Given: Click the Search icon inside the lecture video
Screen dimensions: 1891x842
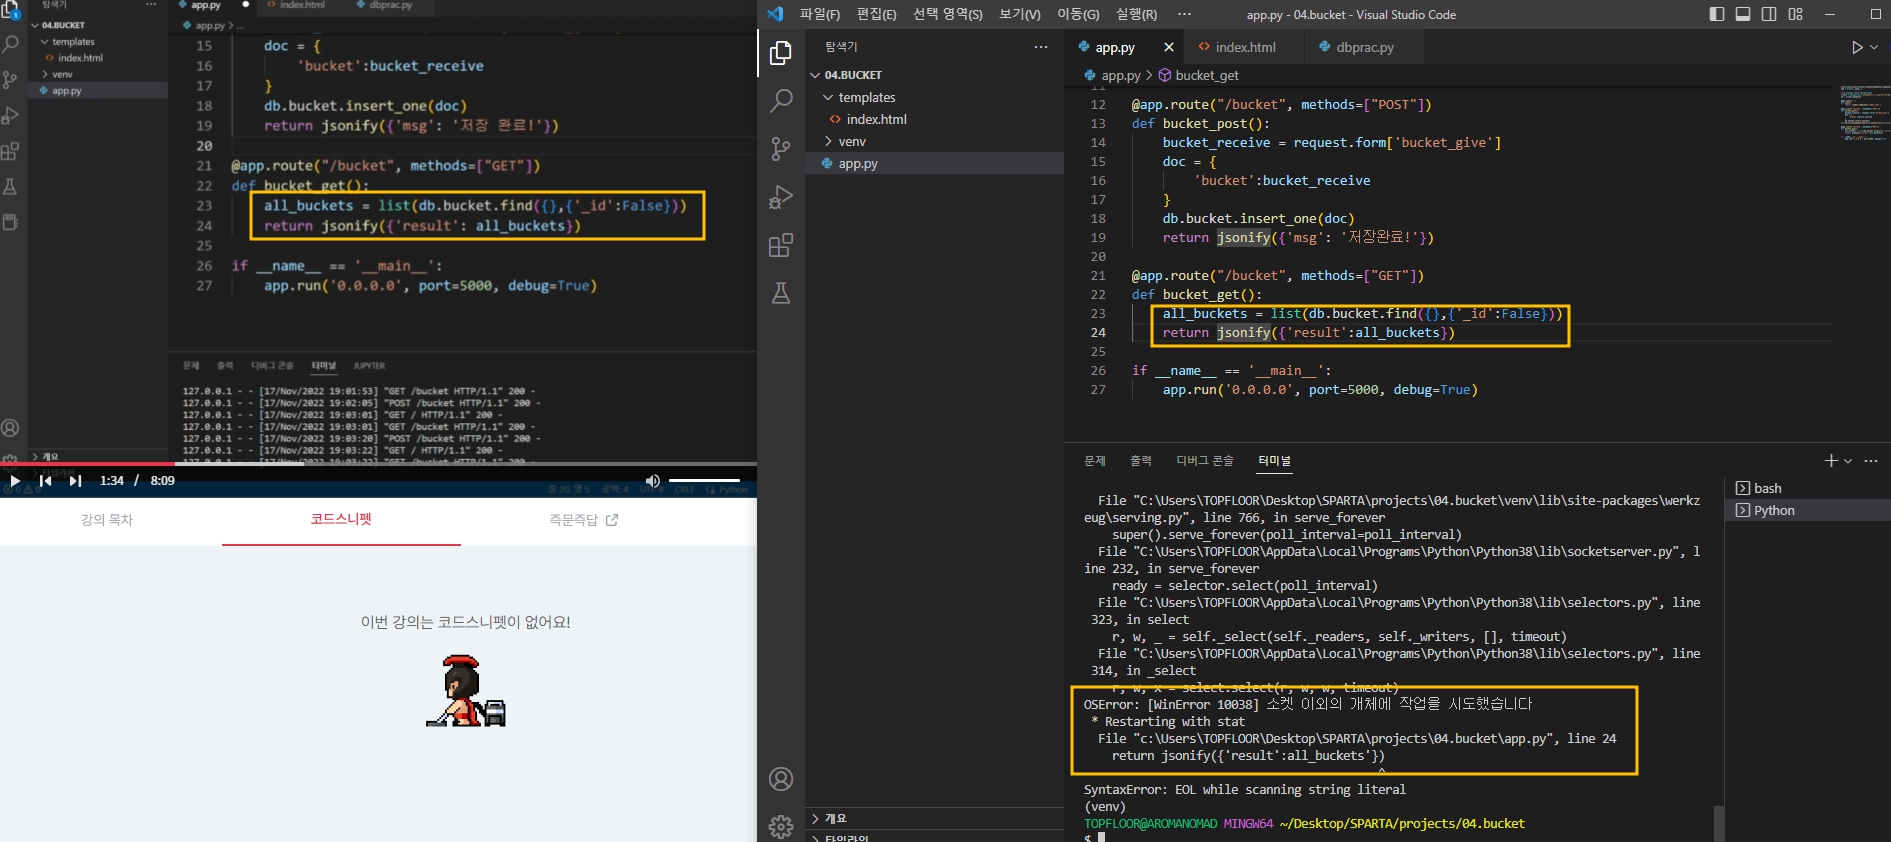Looking at the screenshot, I should coord(10,44).
